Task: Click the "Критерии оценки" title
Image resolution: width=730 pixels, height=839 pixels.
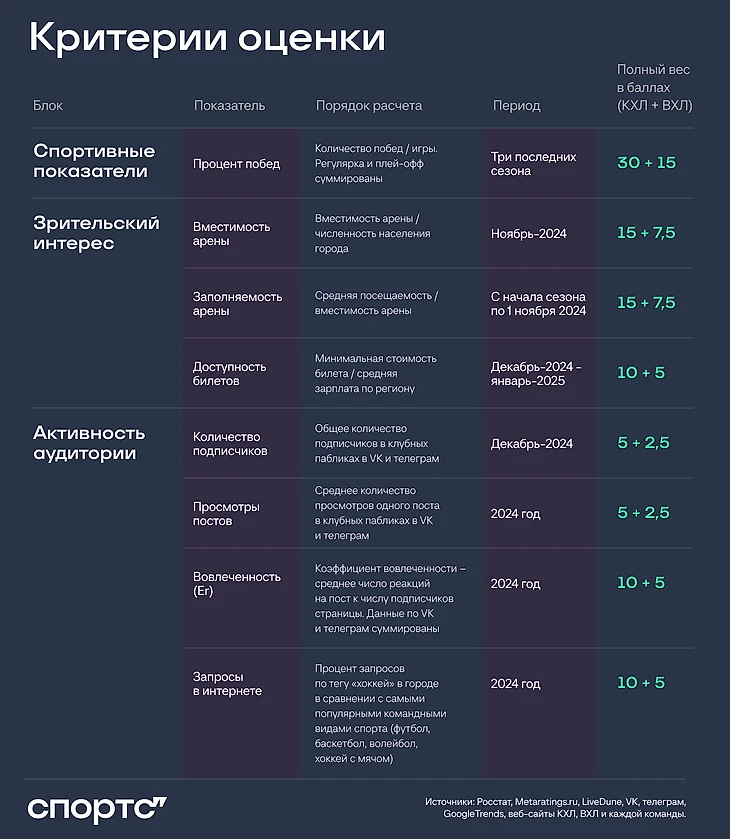Action: click(207, 38)
